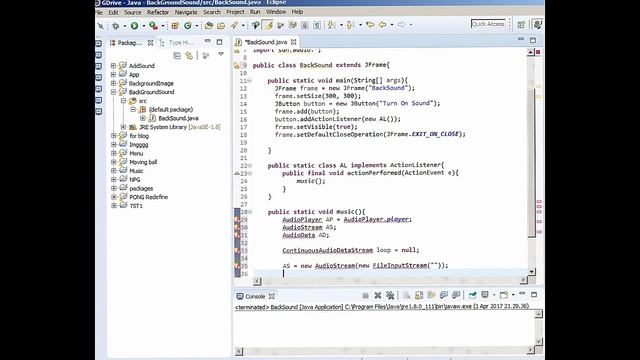
Task: Click the editor horizontal scrollbar
Action: click(x=391, y=280)
